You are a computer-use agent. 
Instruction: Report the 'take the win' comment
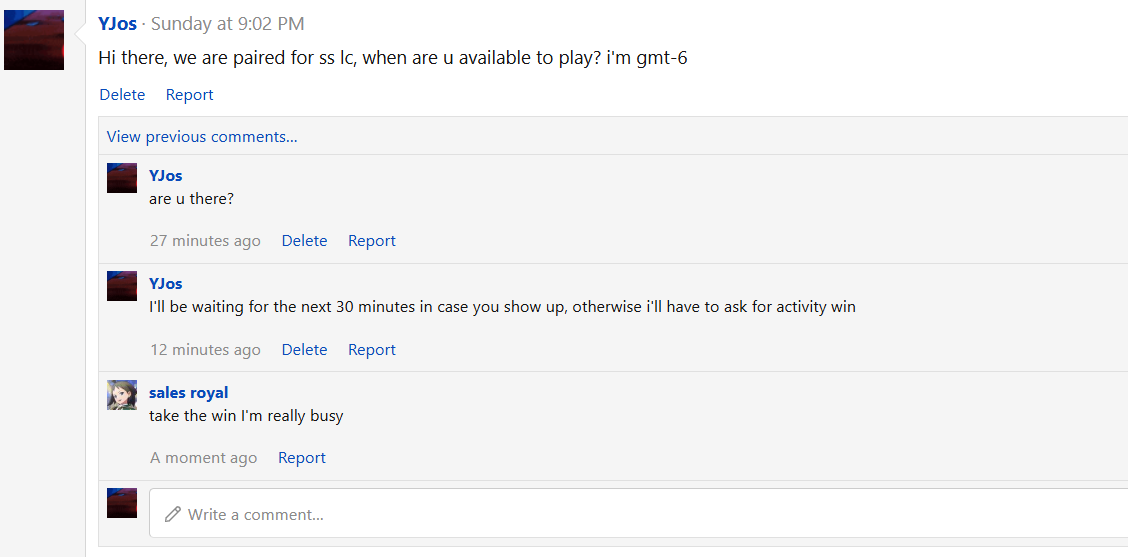(x=301, y=458)
